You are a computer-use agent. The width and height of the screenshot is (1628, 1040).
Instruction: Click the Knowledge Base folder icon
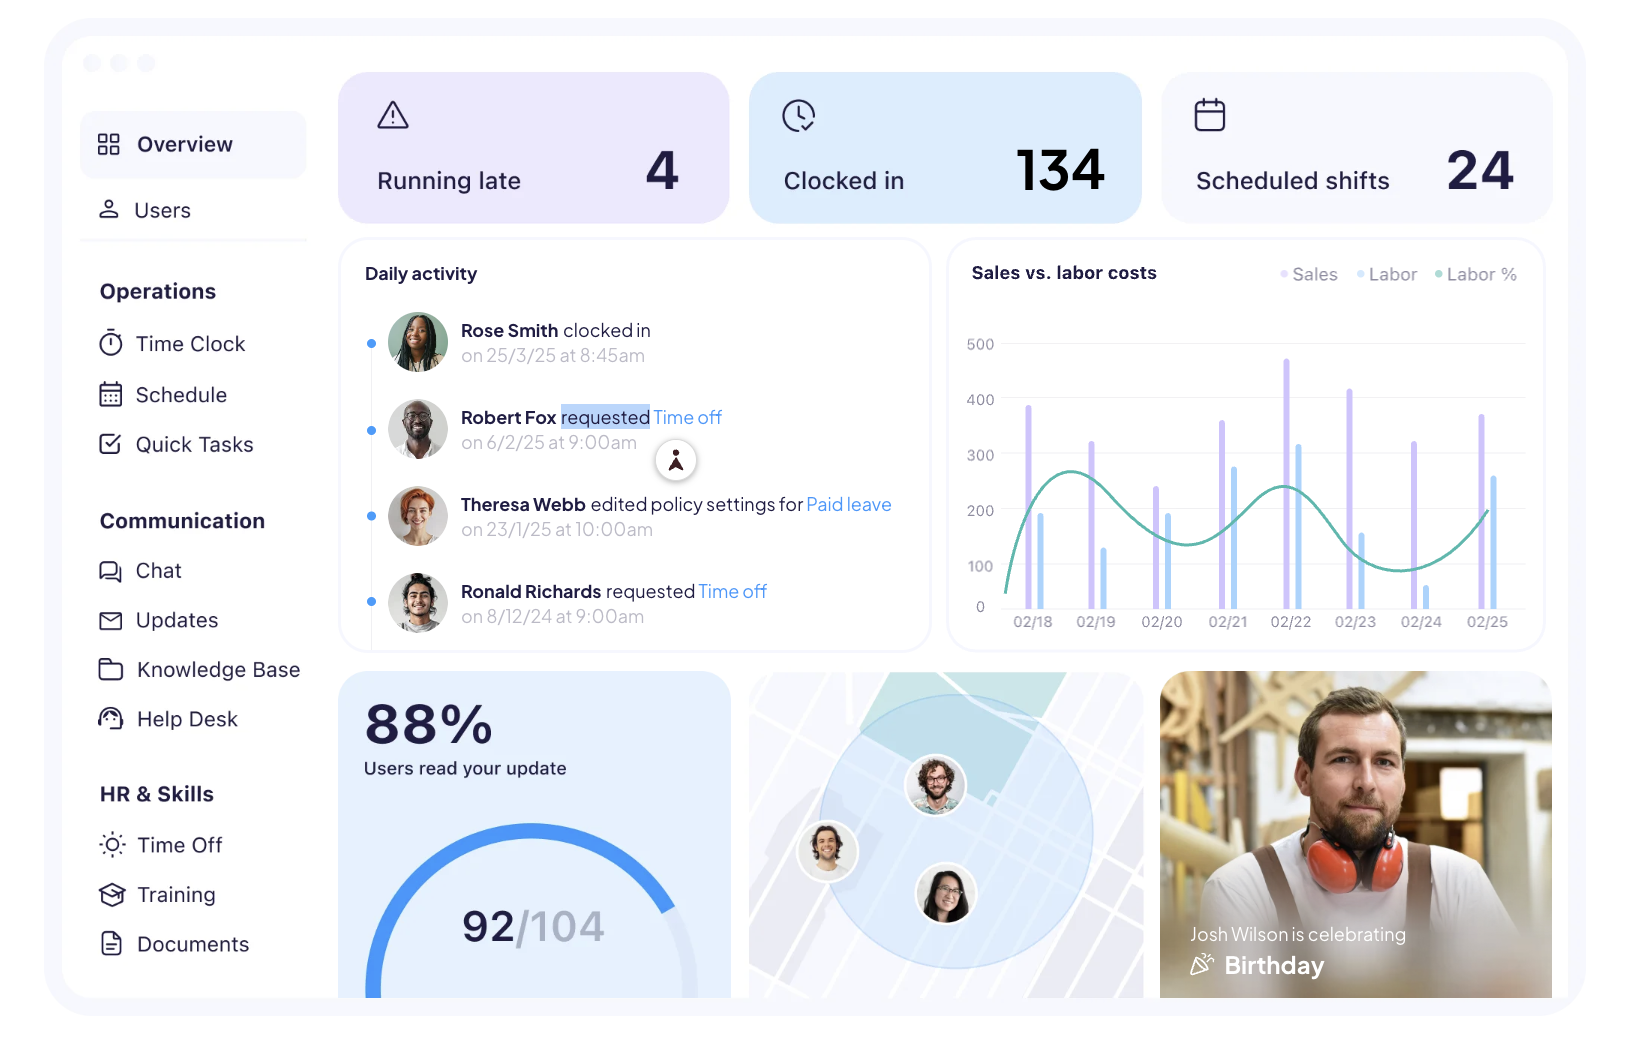(111, 669)
